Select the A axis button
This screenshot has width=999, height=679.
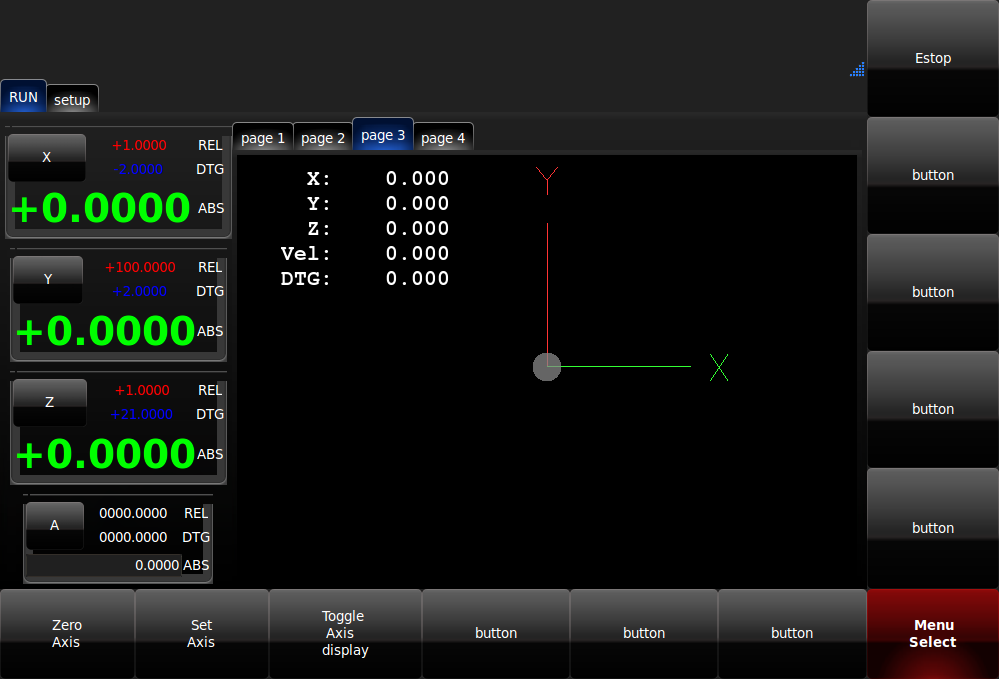click(x=55, y=525)
